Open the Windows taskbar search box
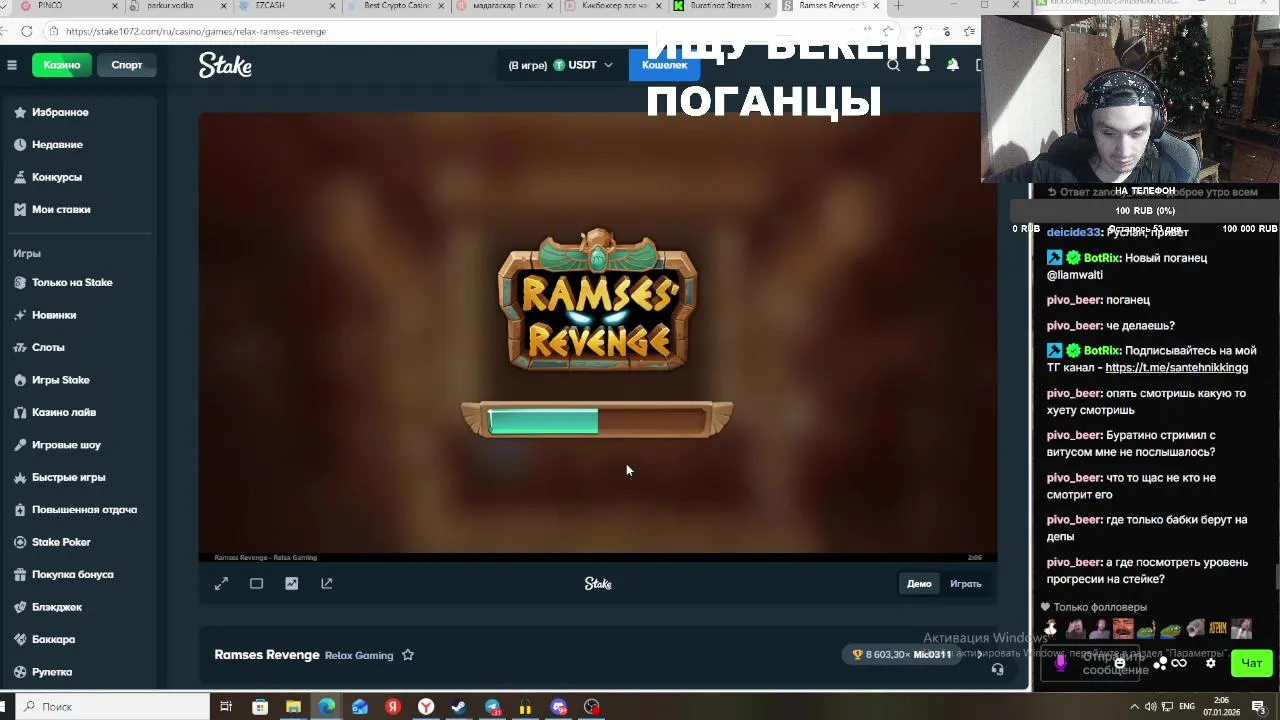This screenshot has width=1280, height=720. [110, 707]
